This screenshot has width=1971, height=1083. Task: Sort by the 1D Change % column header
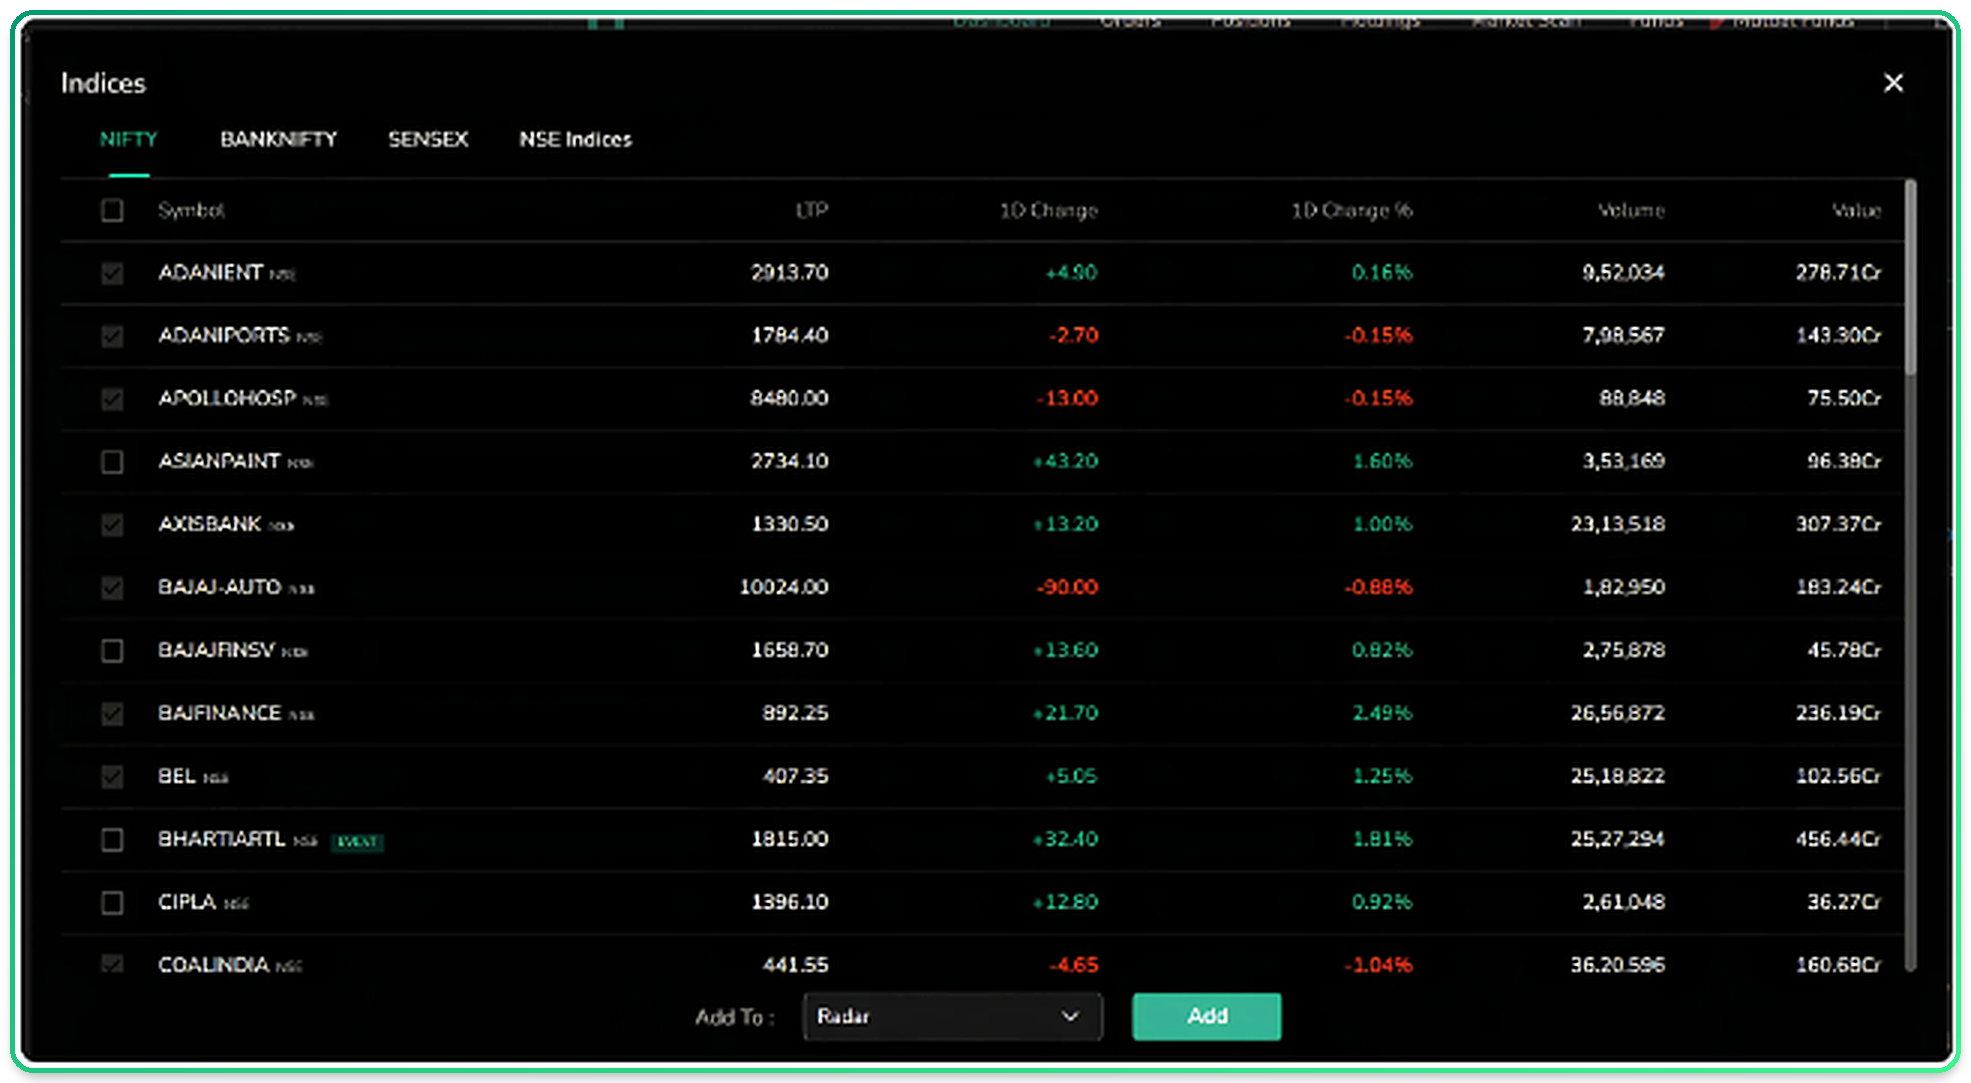coord(1352,210)
